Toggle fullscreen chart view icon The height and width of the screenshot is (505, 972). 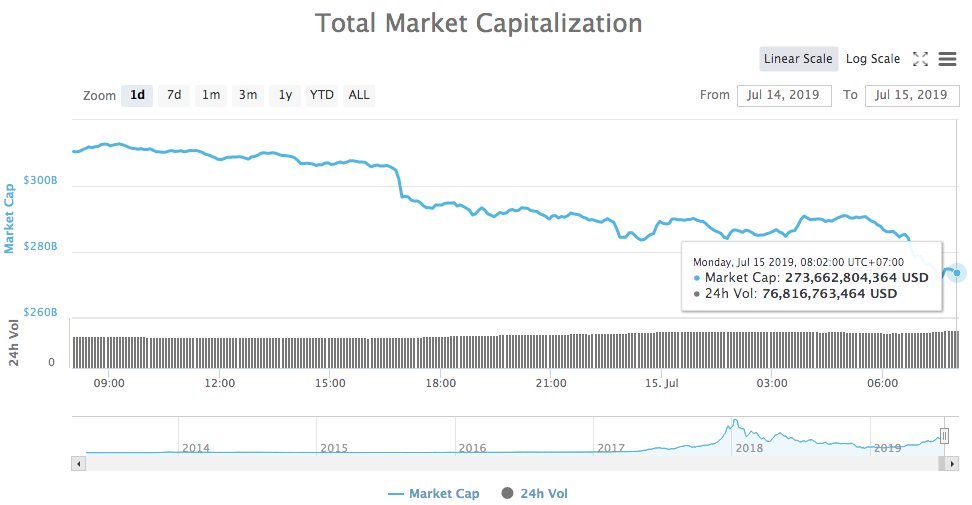921,59
